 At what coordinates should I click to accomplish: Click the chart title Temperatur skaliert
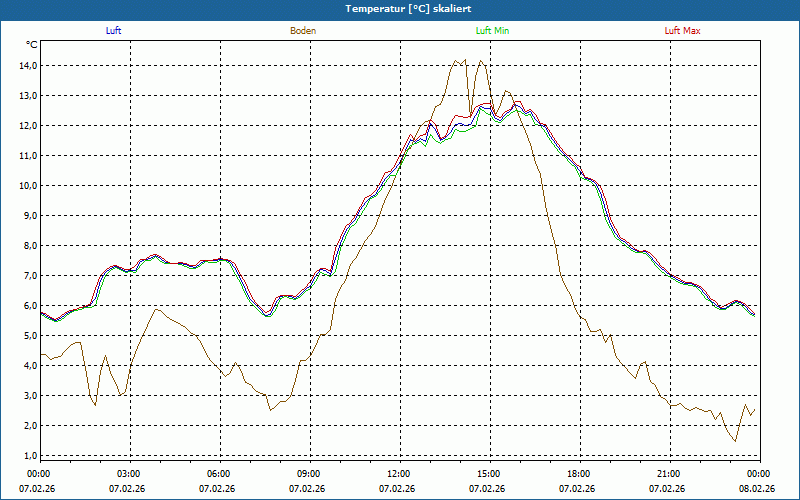coord(400,8)
